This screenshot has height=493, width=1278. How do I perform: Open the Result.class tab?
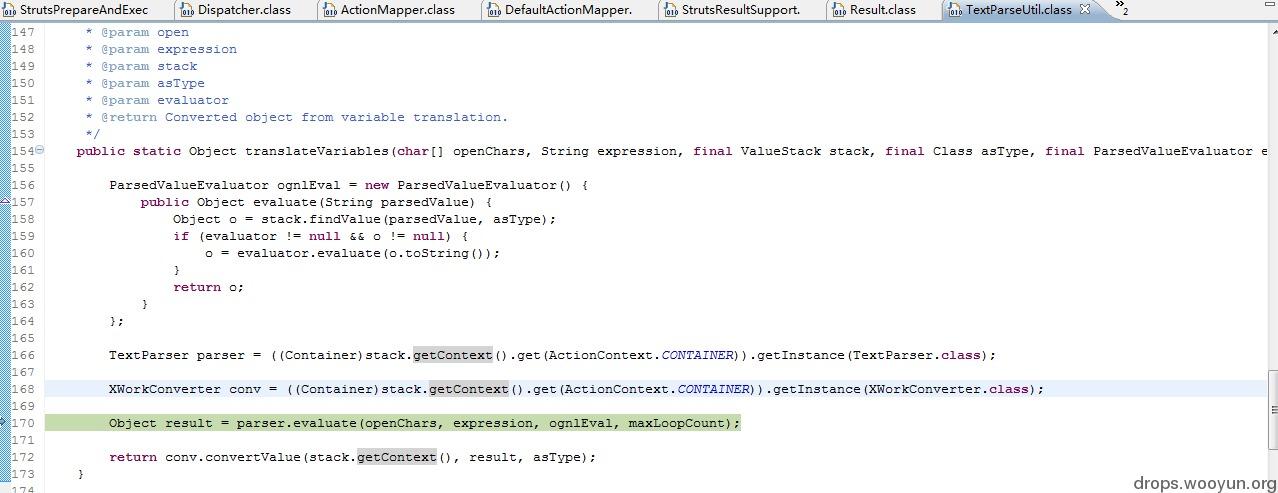(882, 10)
